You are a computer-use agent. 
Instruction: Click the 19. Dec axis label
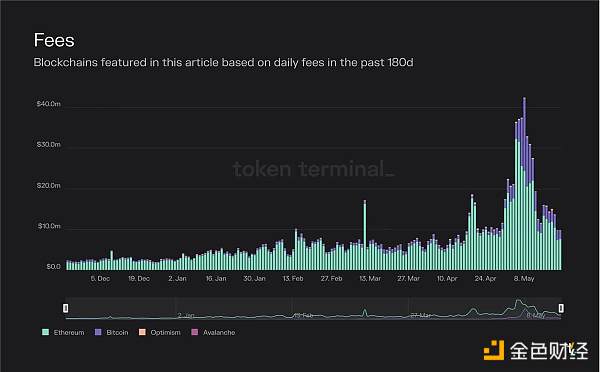tap(139, 279)
